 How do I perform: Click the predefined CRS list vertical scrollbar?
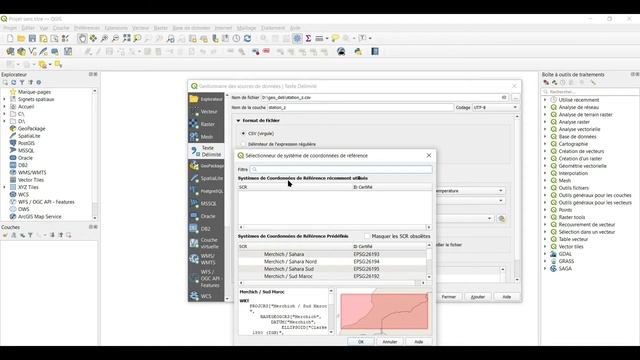click(429, 261)
